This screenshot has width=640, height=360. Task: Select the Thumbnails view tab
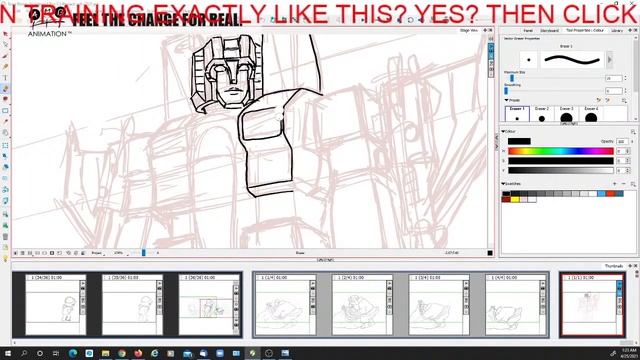tap(613, 266)
